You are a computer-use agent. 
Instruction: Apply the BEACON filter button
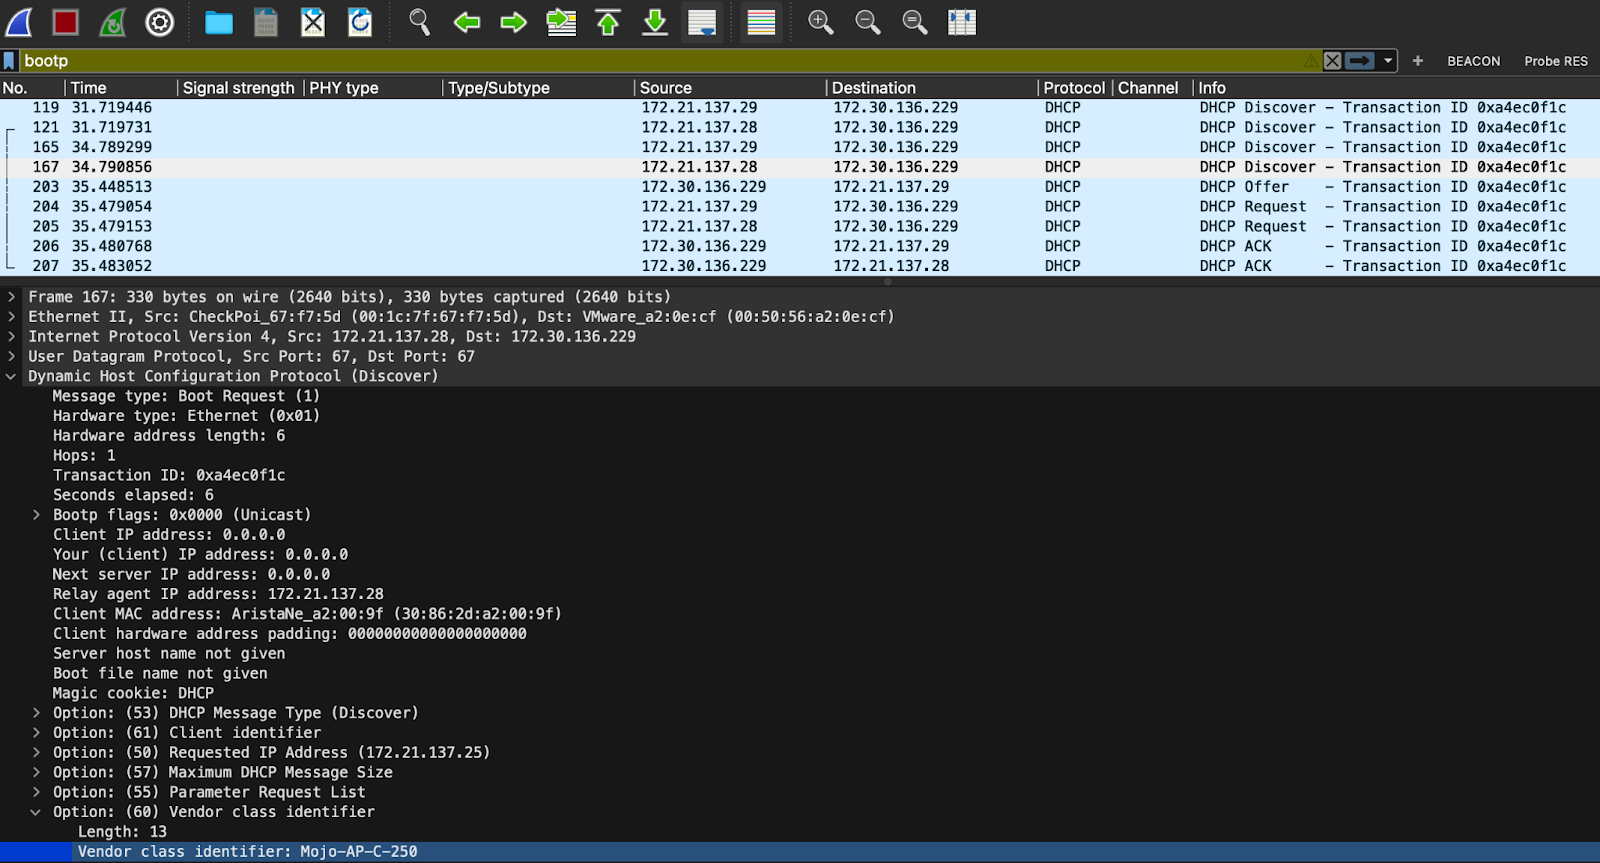tap(1474, 61)
